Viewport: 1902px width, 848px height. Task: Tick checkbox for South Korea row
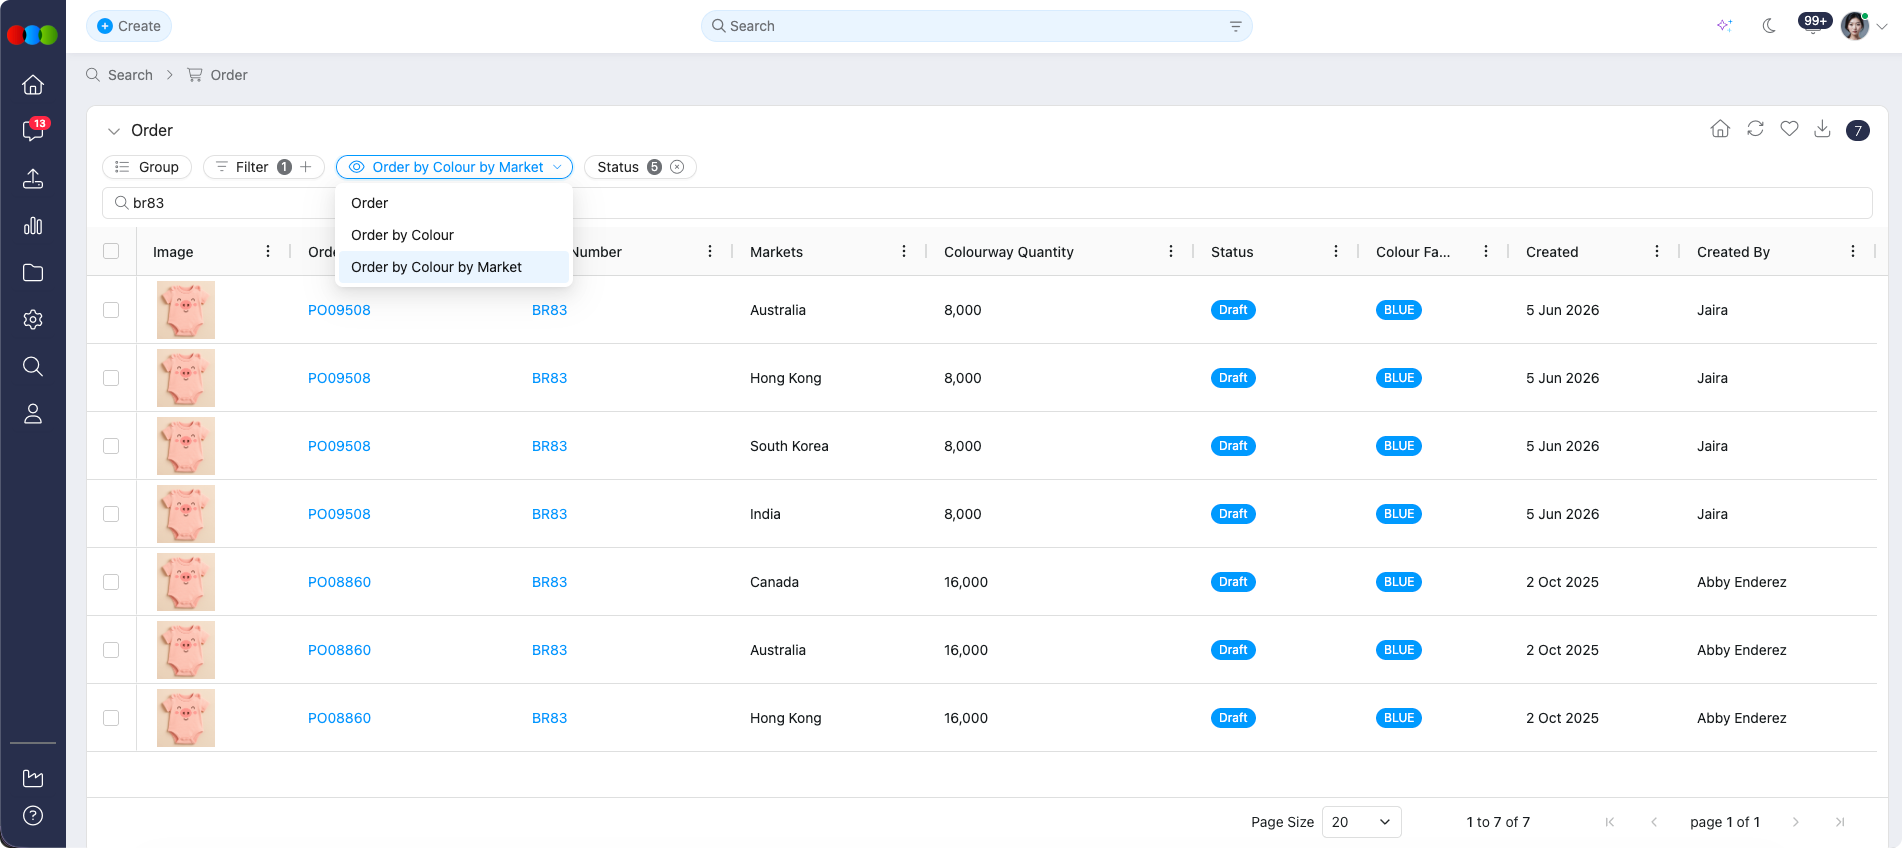coord(111,446)
